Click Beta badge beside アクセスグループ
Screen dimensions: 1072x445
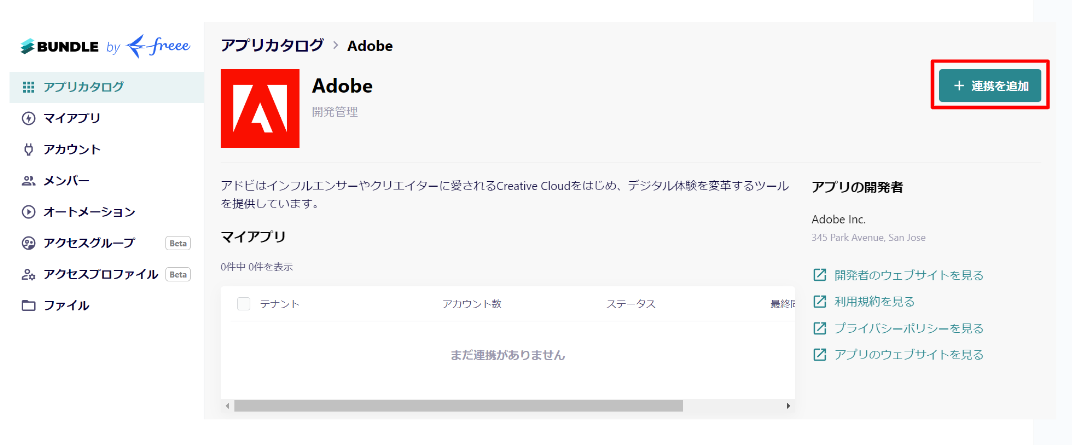click(178, 243)
